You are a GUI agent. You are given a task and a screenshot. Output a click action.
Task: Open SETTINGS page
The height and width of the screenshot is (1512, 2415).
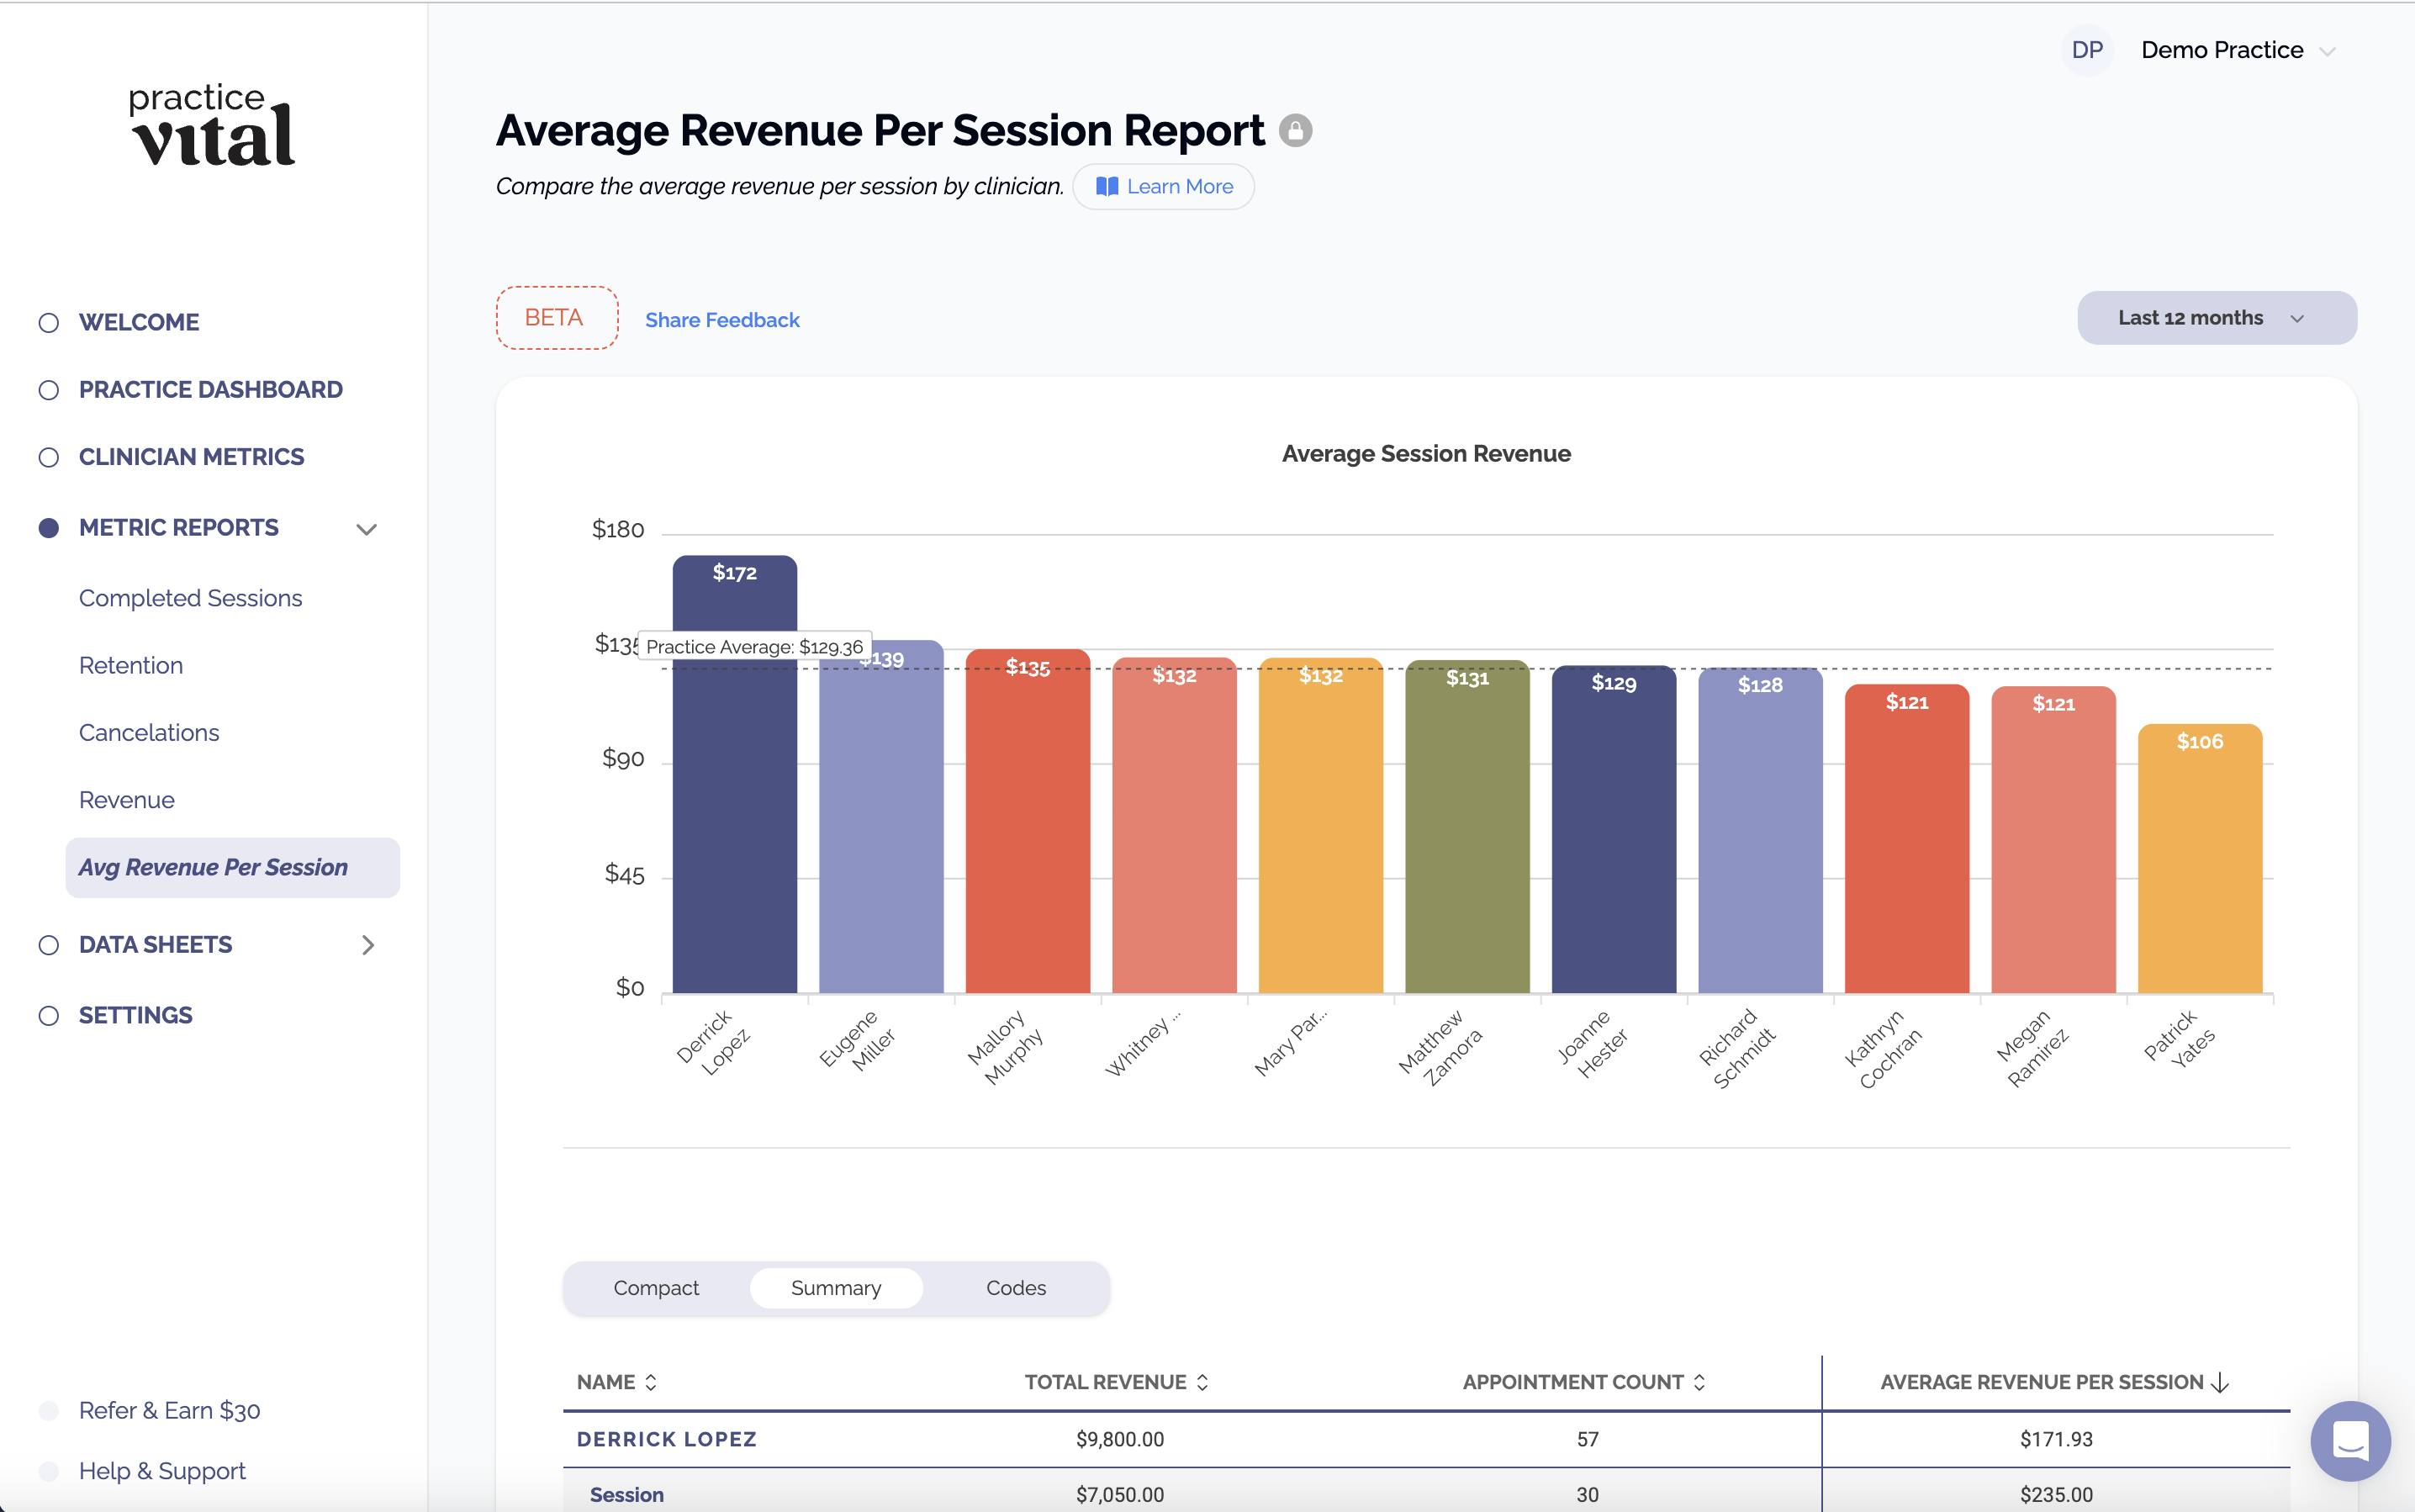136,1015
